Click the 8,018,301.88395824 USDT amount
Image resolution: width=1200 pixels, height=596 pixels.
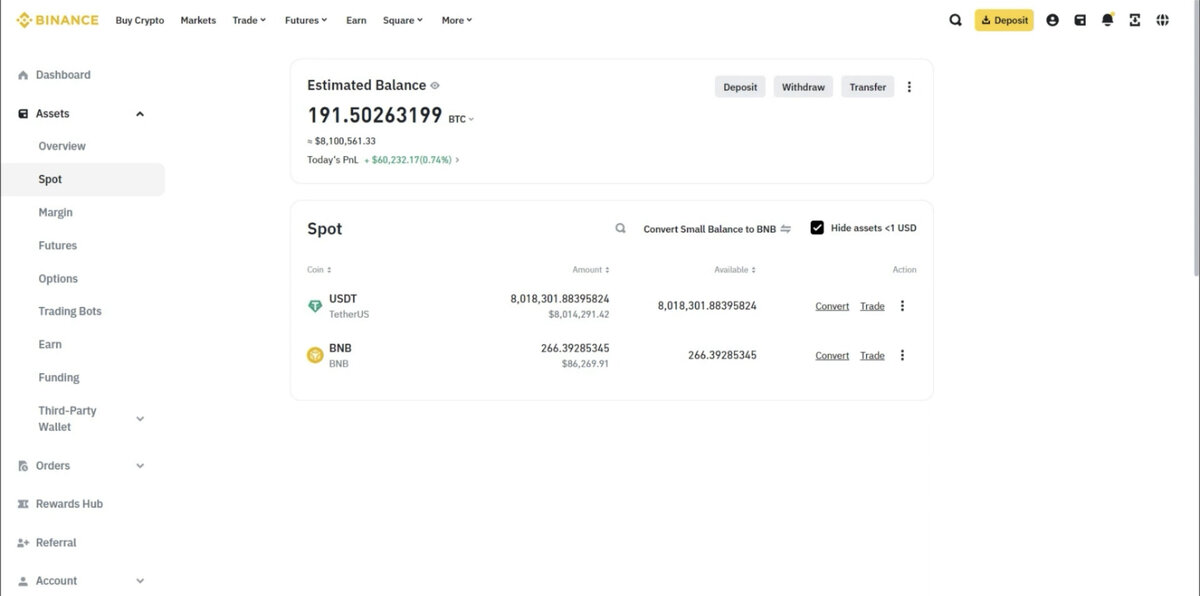(x=560, y=299)
